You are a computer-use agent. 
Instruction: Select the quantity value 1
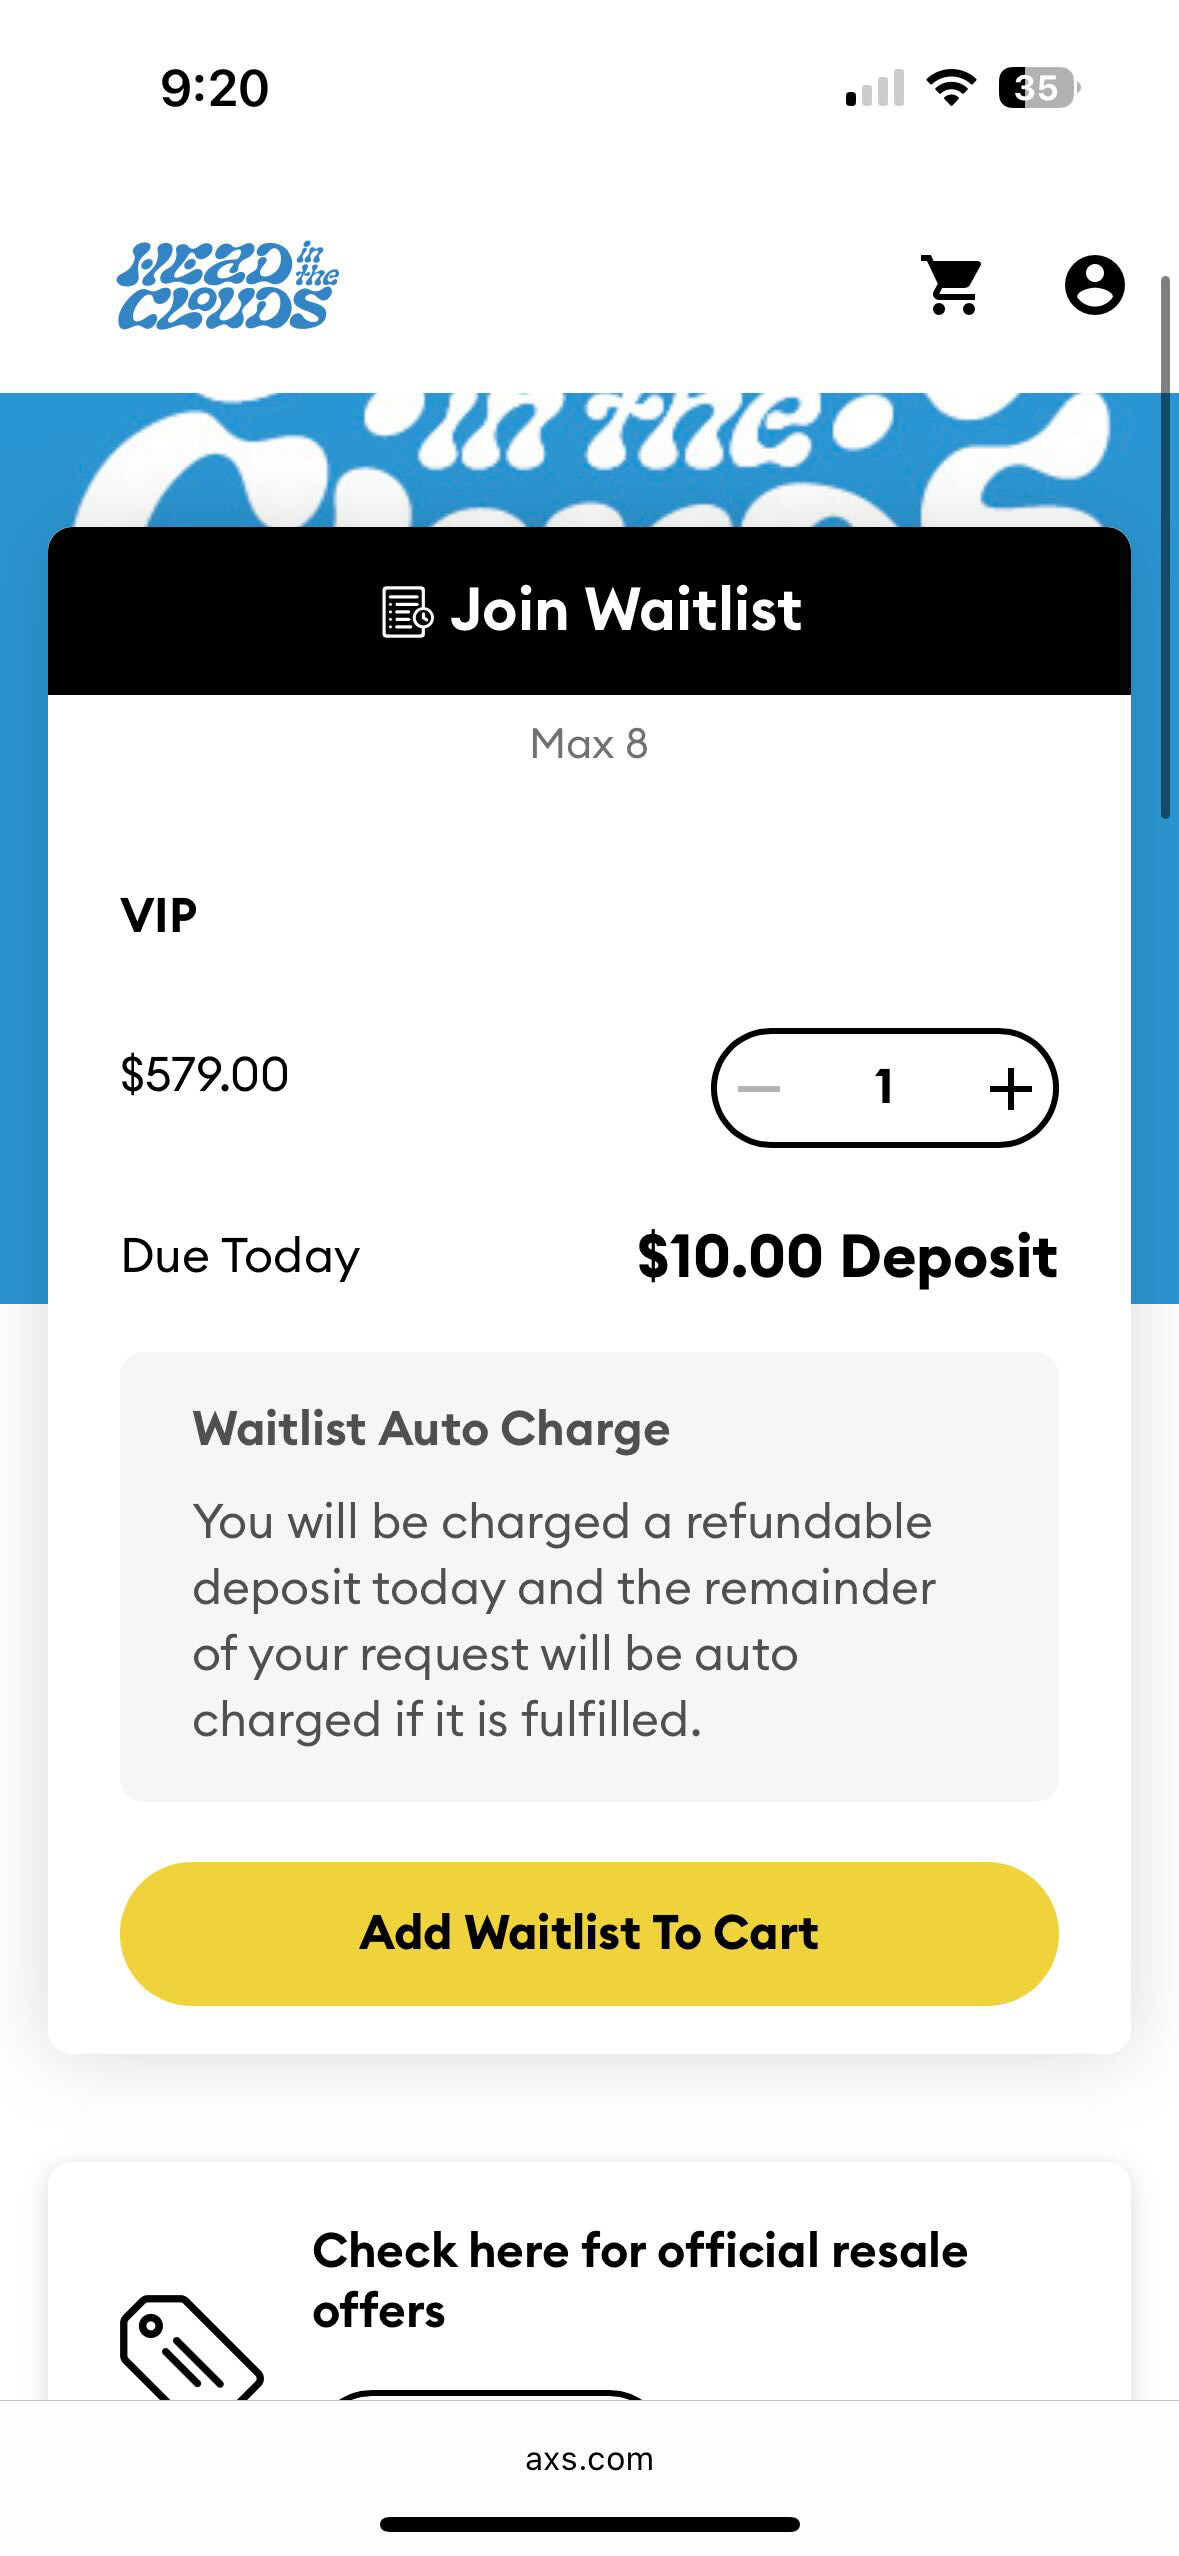tap(883, 1088)
